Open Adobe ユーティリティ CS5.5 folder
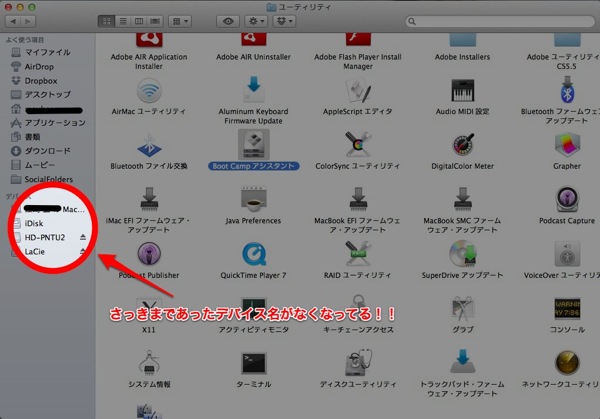 pos(567,40)
